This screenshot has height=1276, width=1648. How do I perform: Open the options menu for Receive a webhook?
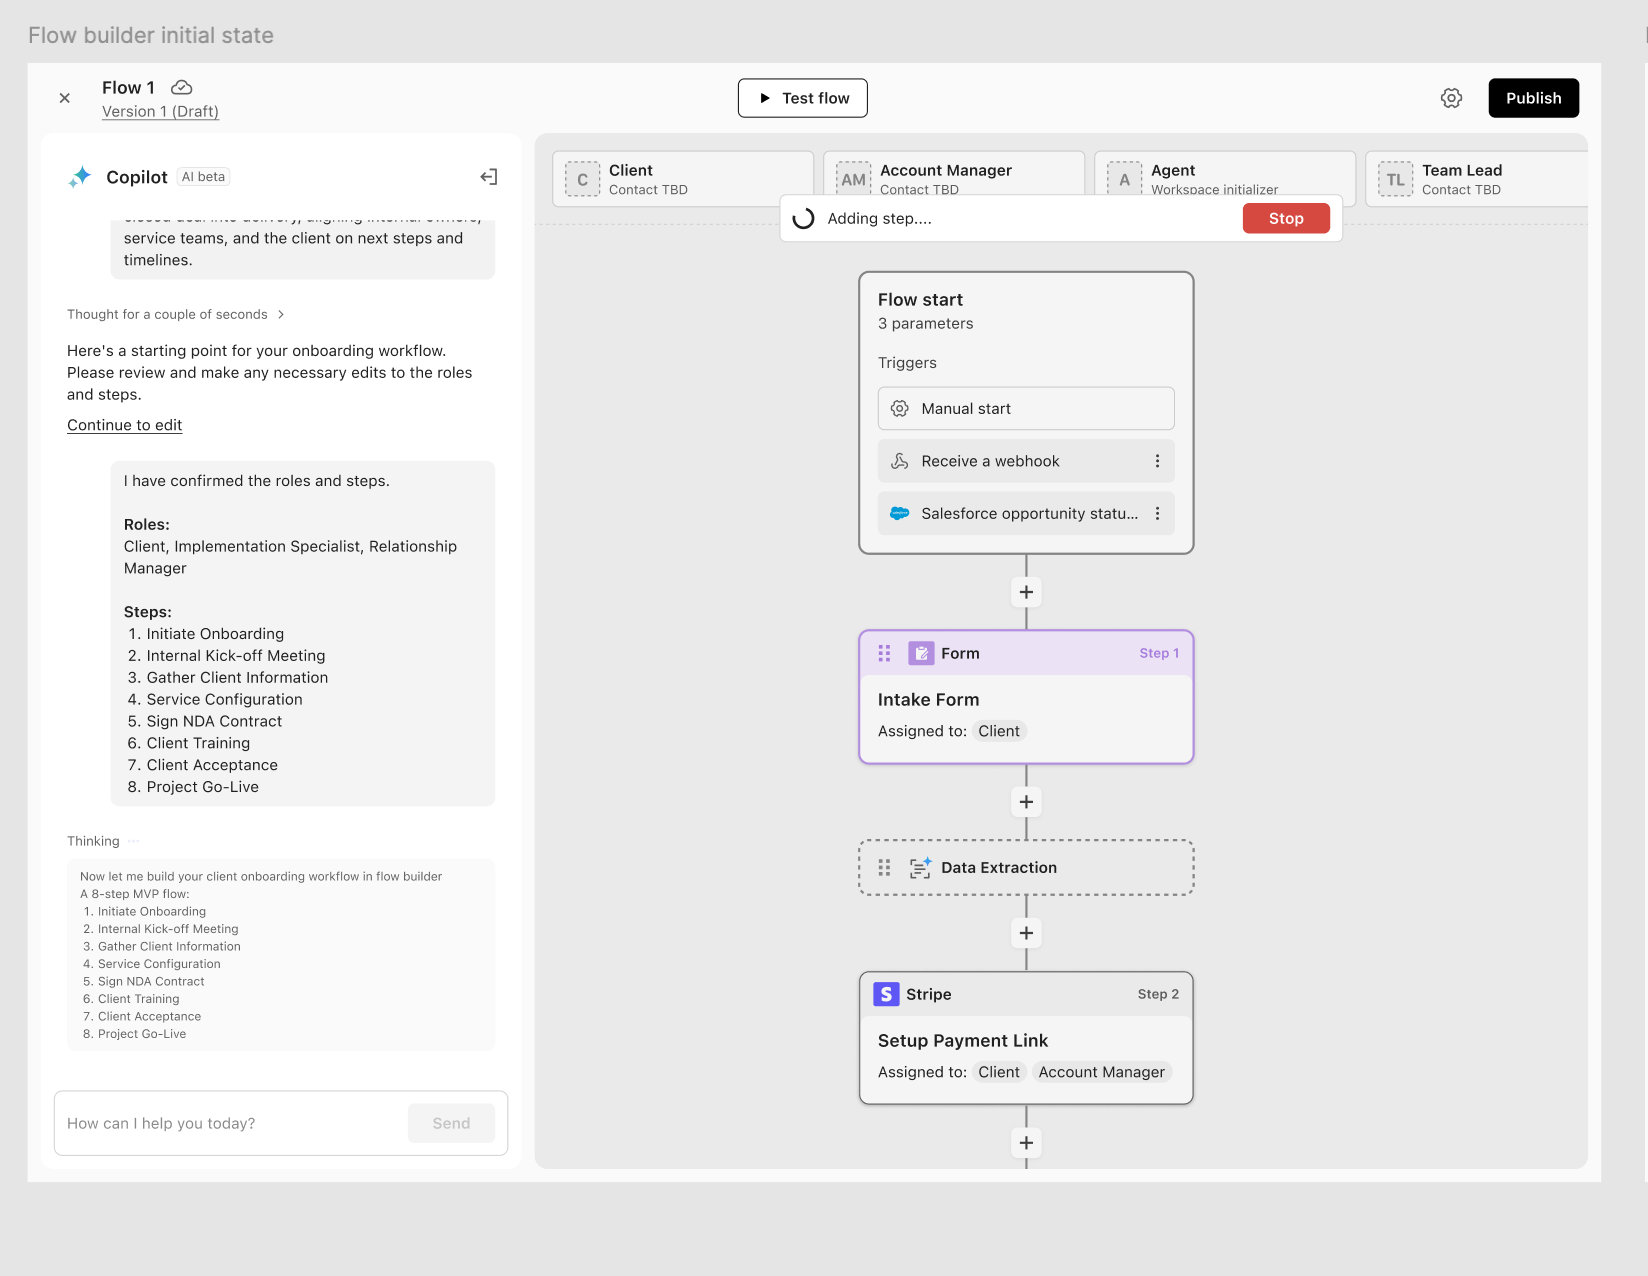point(1157,461)
